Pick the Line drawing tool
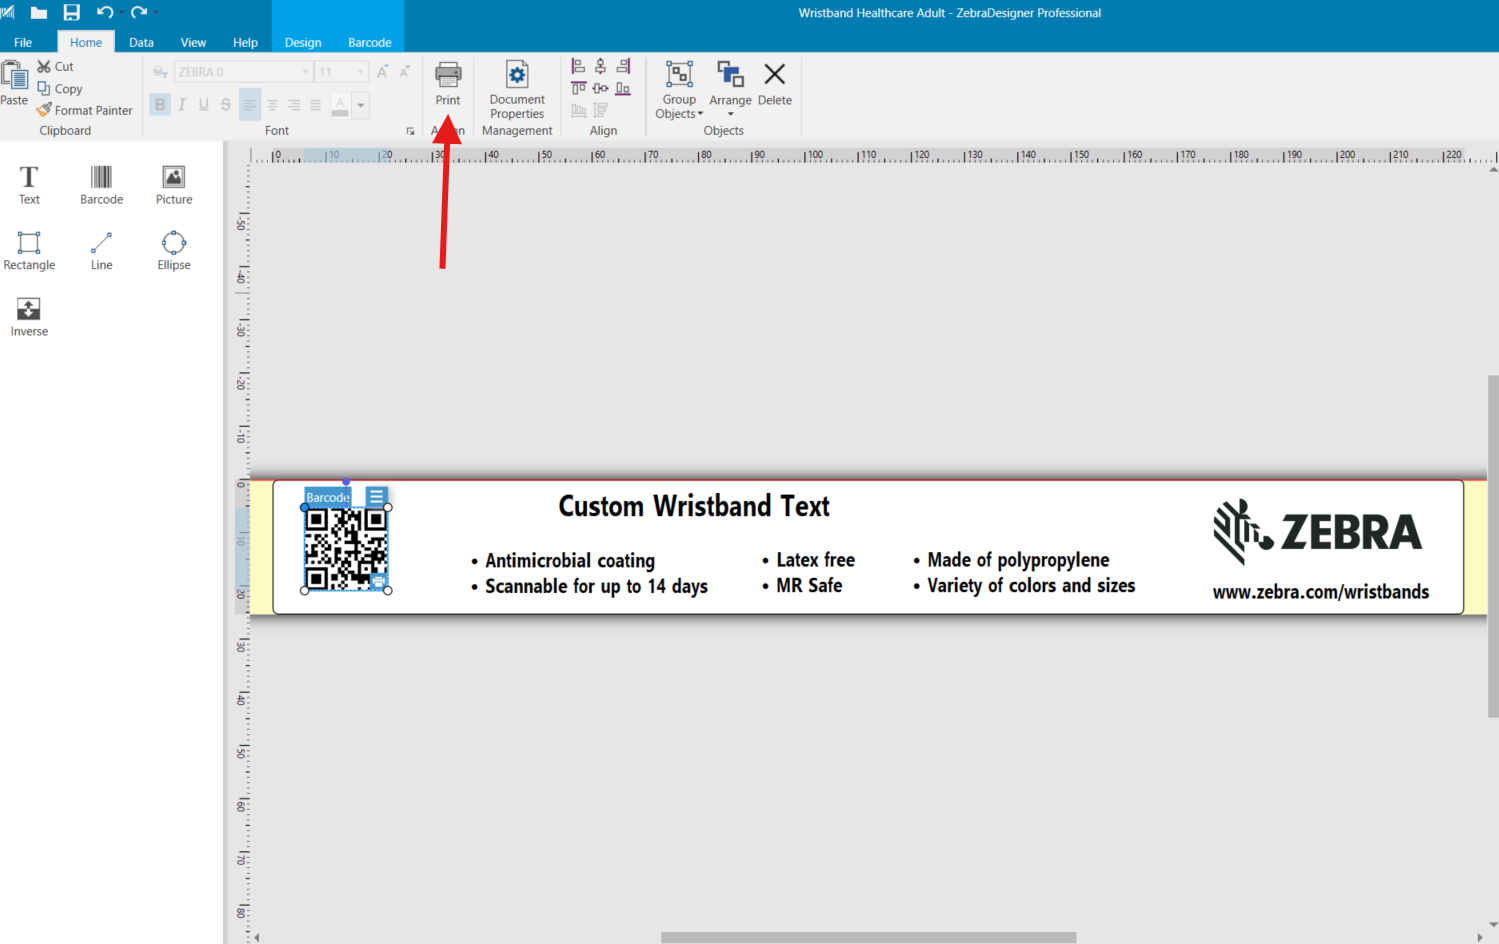Image resolution: width=1499 pixels, height=944 pixels. [101, 251]
